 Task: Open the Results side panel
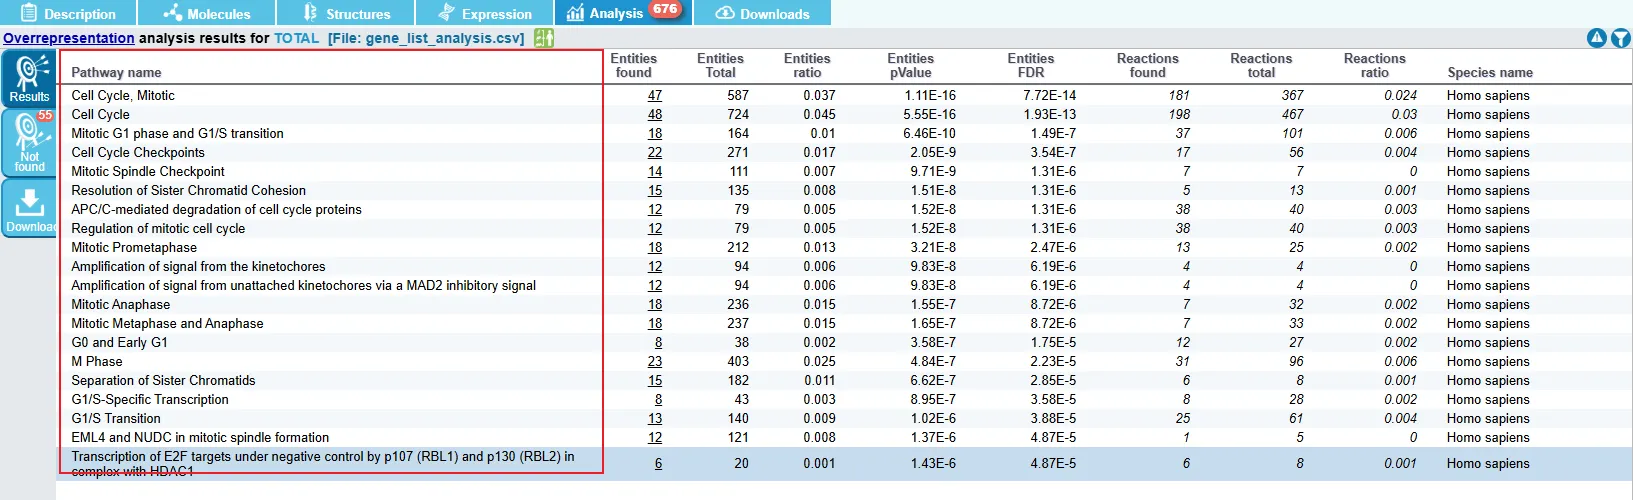(x=29, y=78)
